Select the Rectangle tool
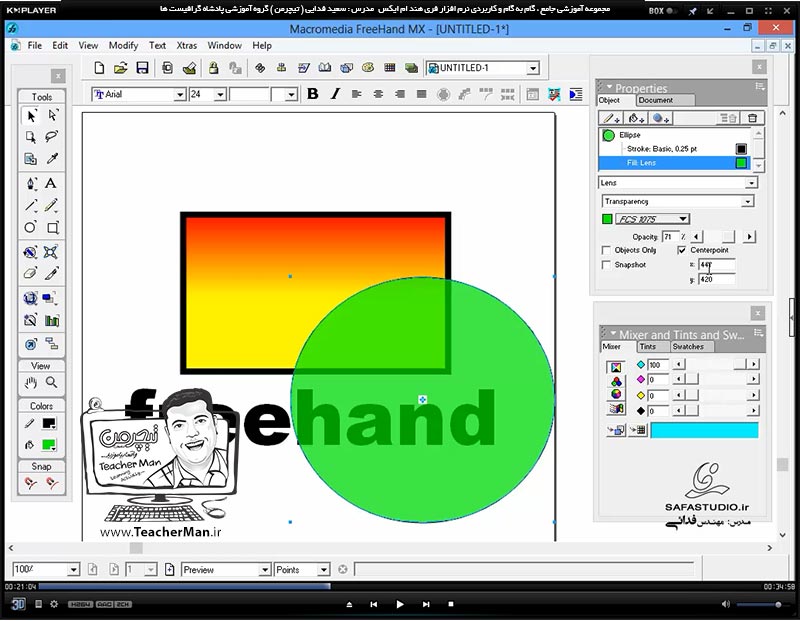Image resolution: width=800 pixels, height=621 pixels. pyautogui.click(x=53, y=228)
